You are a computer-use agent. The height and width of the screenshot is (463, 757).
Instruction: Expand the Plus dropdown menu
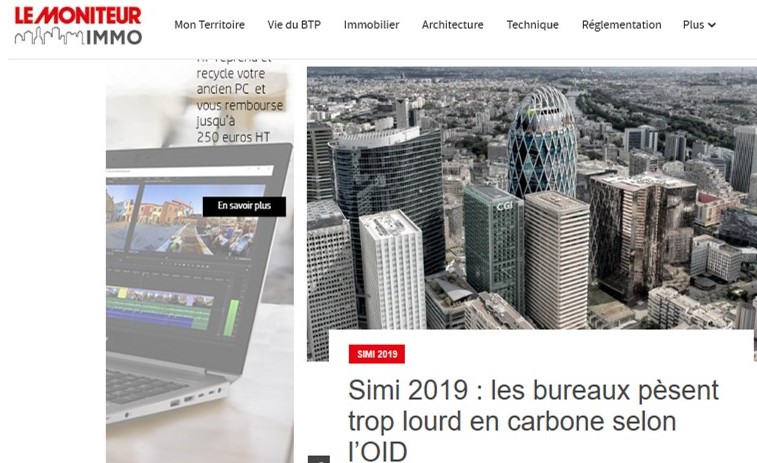click(x=699, y=25)
